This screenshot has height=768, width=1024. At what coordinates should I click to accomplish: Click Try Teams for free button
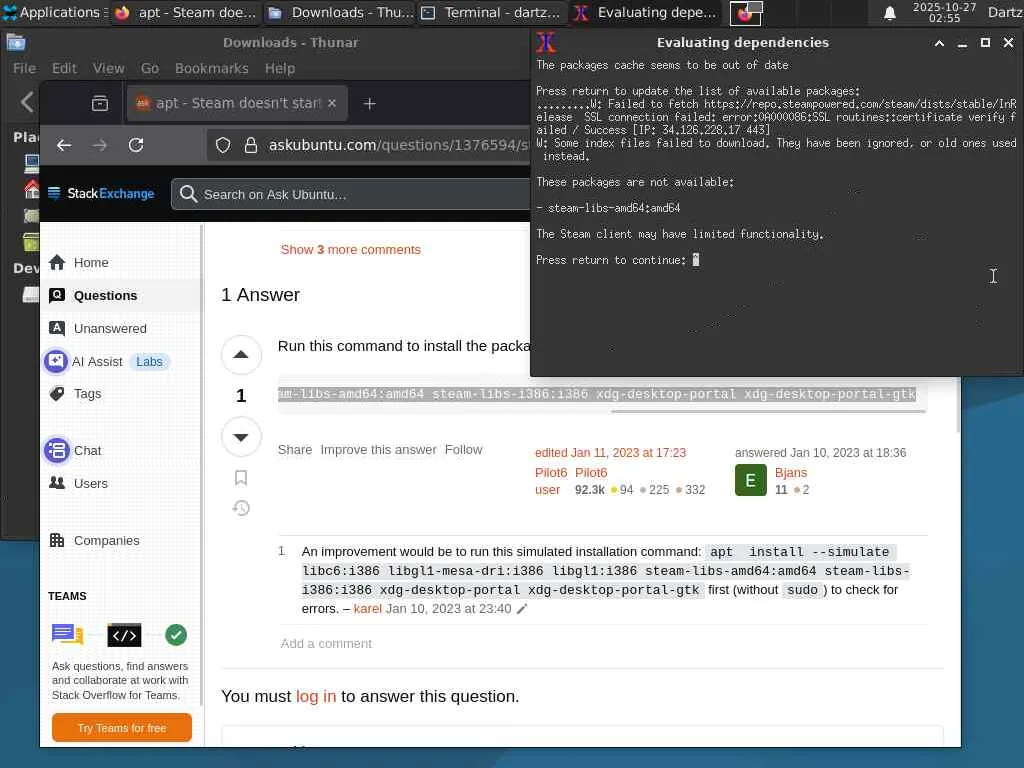[121, 728]
